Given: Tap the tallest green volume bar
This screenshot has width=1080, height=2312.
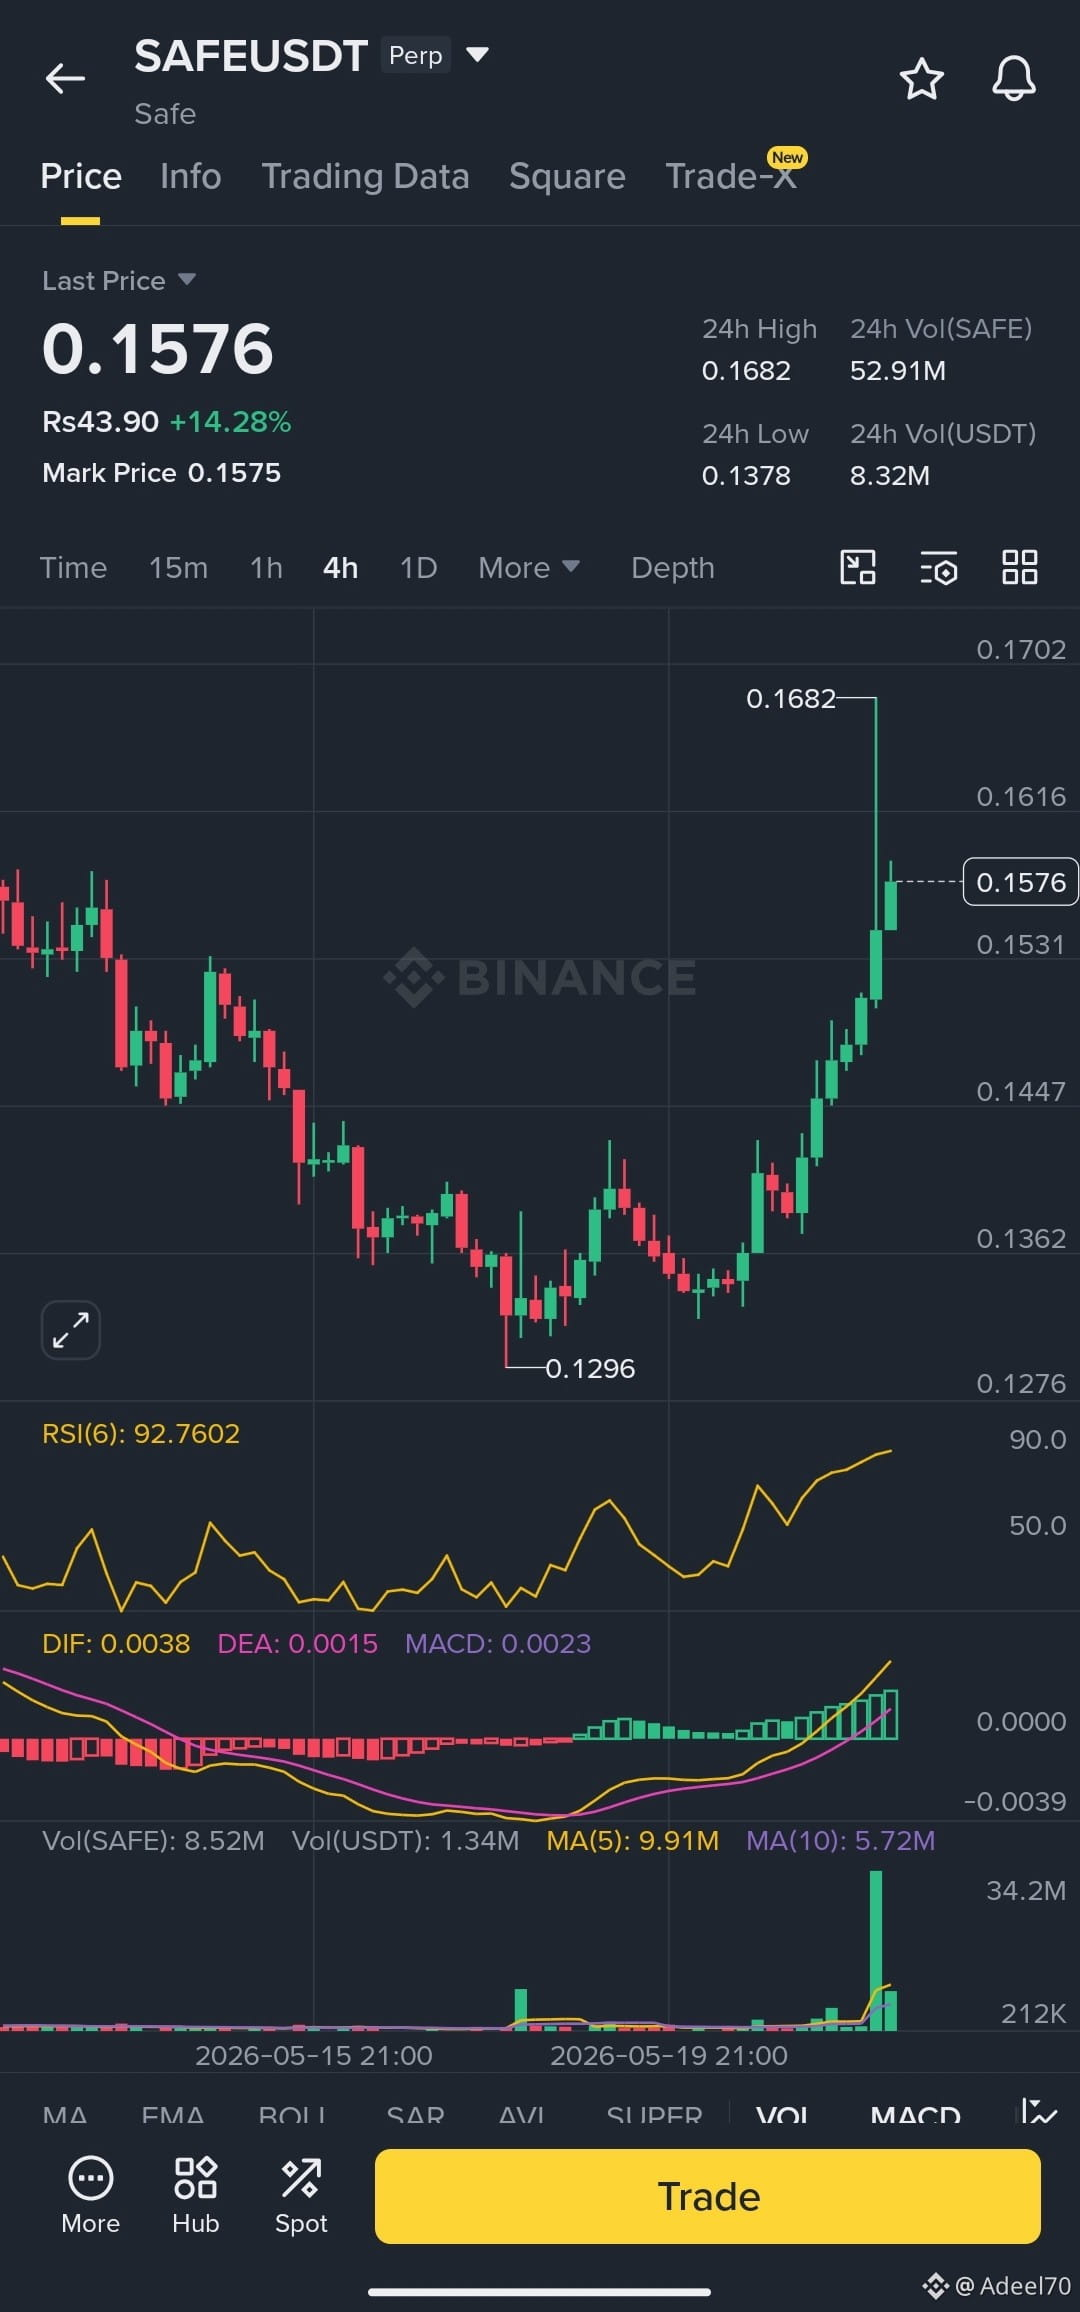Looking at the screenshot, I should pos(876,1950).
